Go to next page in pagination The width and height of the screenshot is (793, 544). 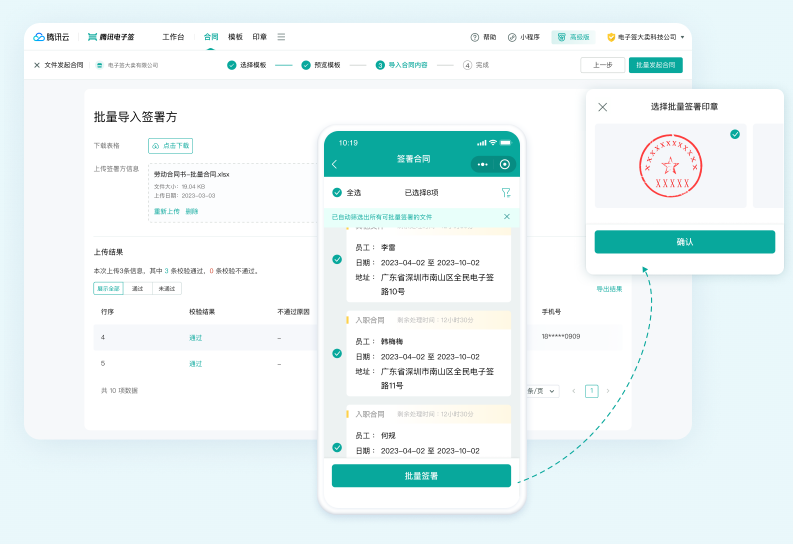(607, 391)
